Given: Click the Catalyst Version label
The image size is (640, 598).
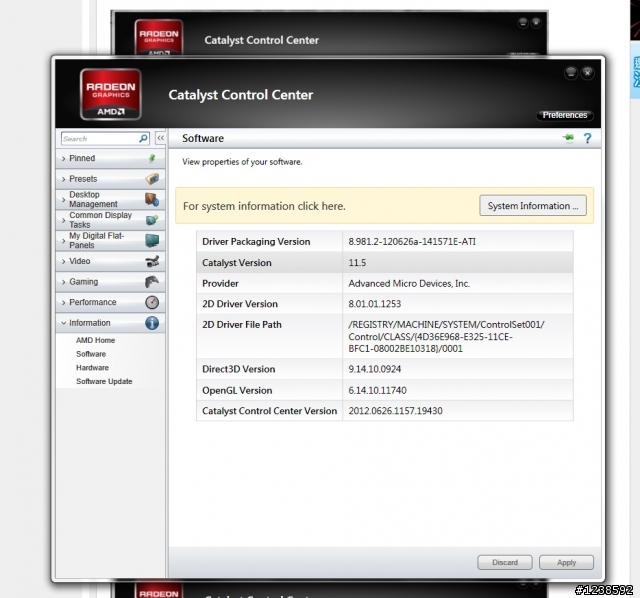Looking at the screenshot, I should point(237,262).
